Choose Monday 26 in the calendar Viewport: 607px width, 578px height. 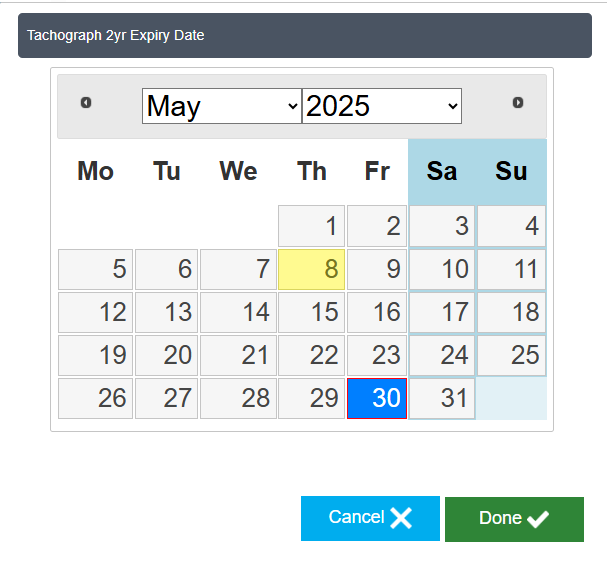(x=96, y=398)
